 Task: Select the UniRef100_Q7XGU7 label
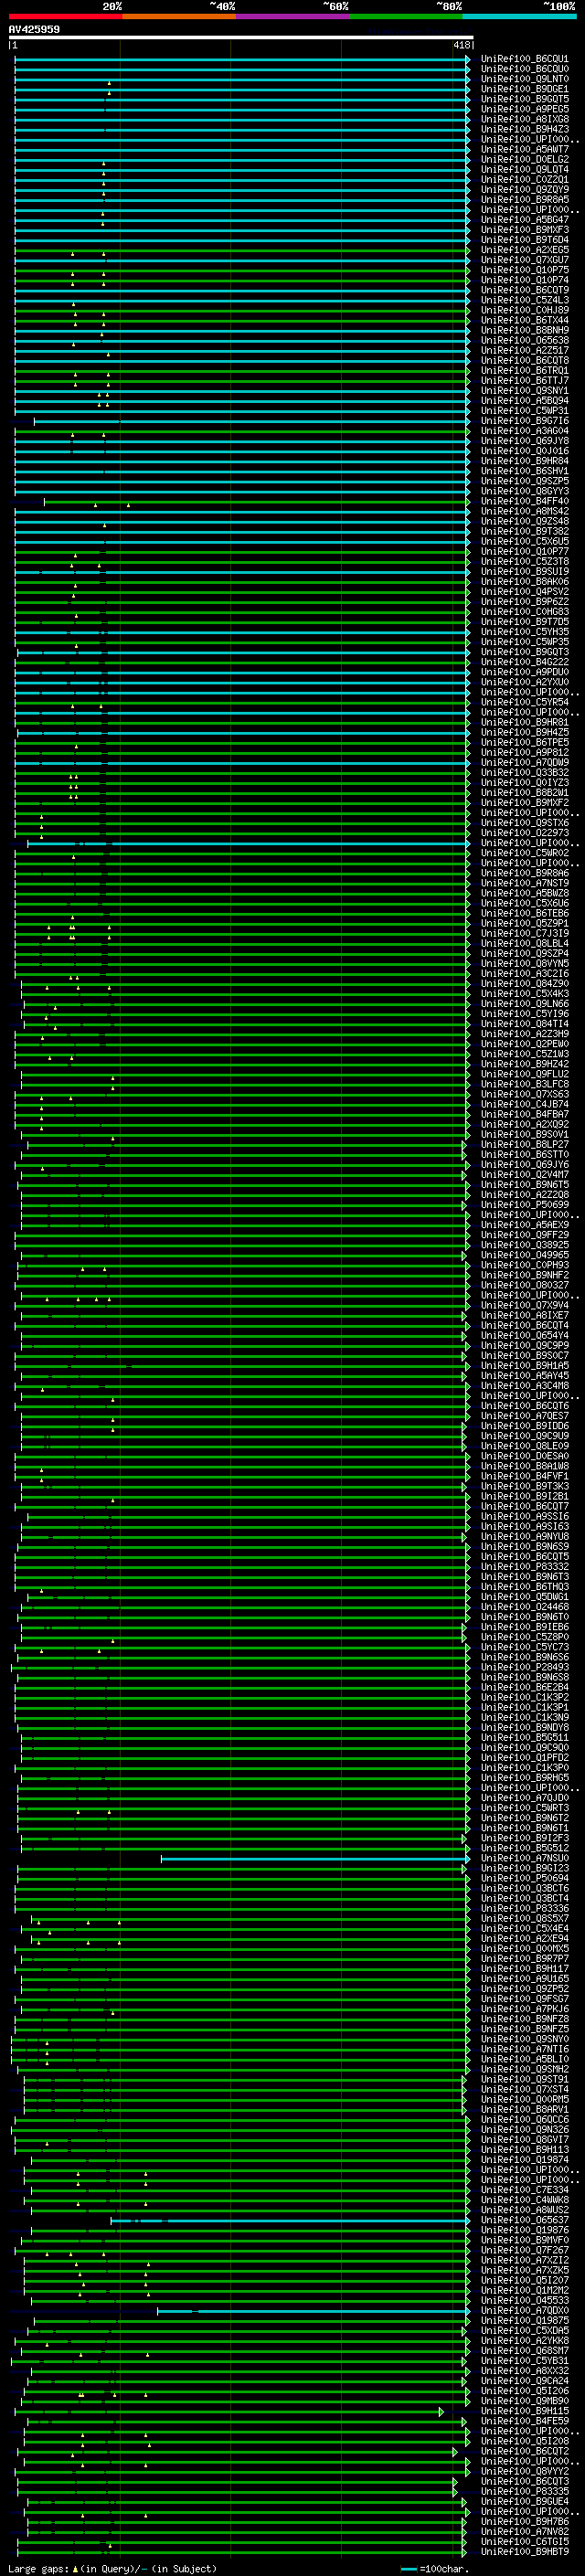(x=524, y=260)
